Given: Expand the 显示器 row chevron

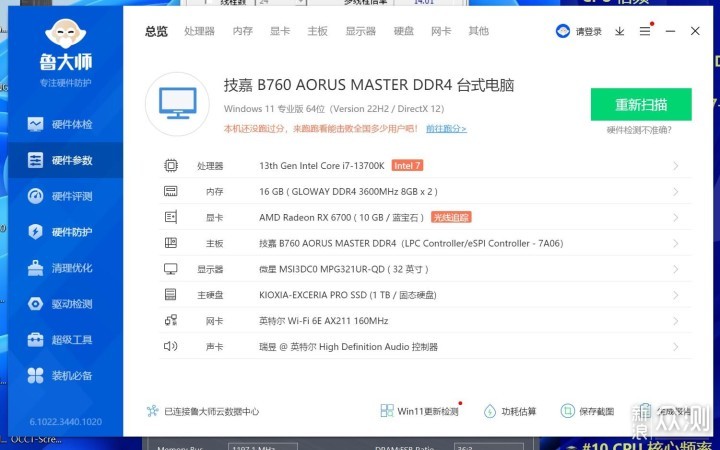Looking at the screenshot, I should (675, 269).
